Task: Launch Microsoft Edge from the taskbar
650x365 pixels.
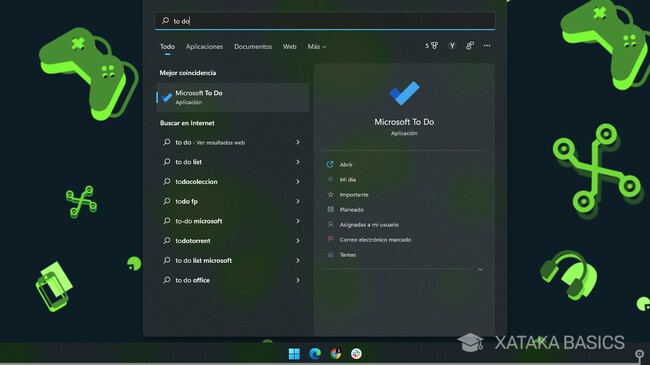Action: click(x=315, y=353)
